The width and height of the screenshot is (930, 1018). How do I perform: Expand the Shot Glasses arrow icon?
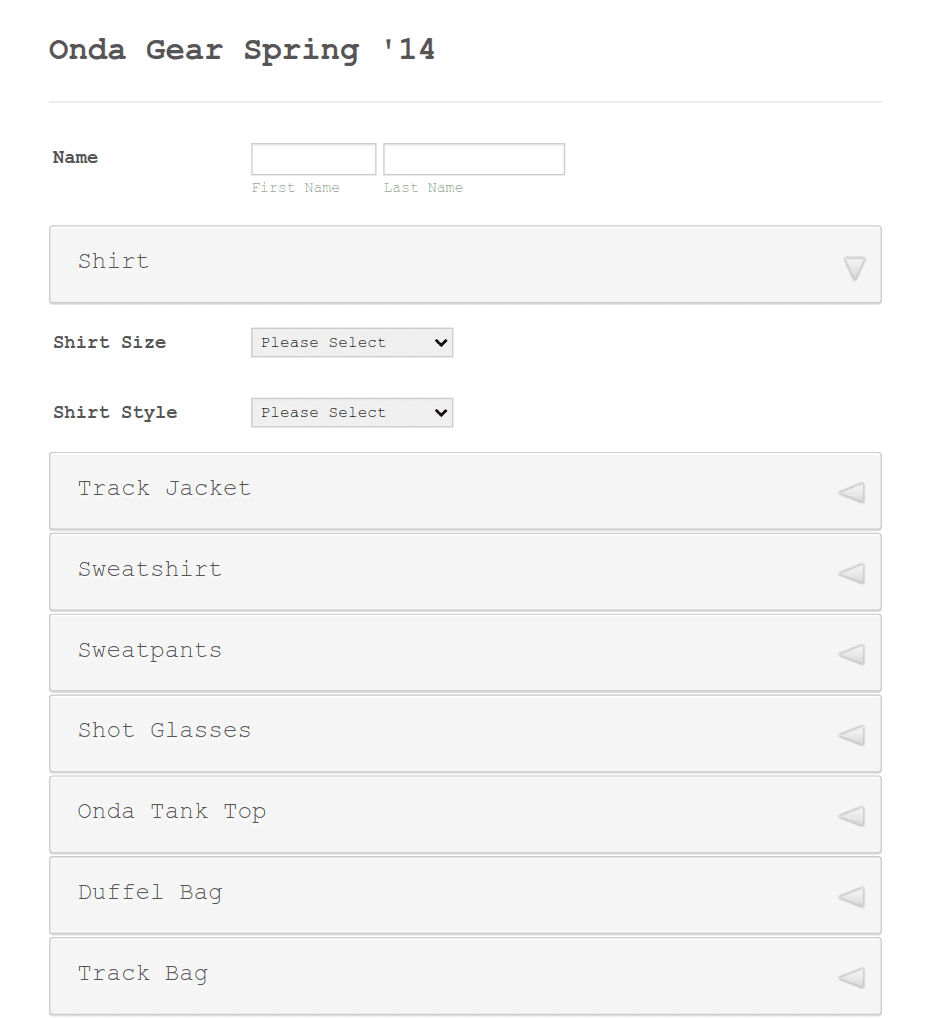(x=851, y=735)
